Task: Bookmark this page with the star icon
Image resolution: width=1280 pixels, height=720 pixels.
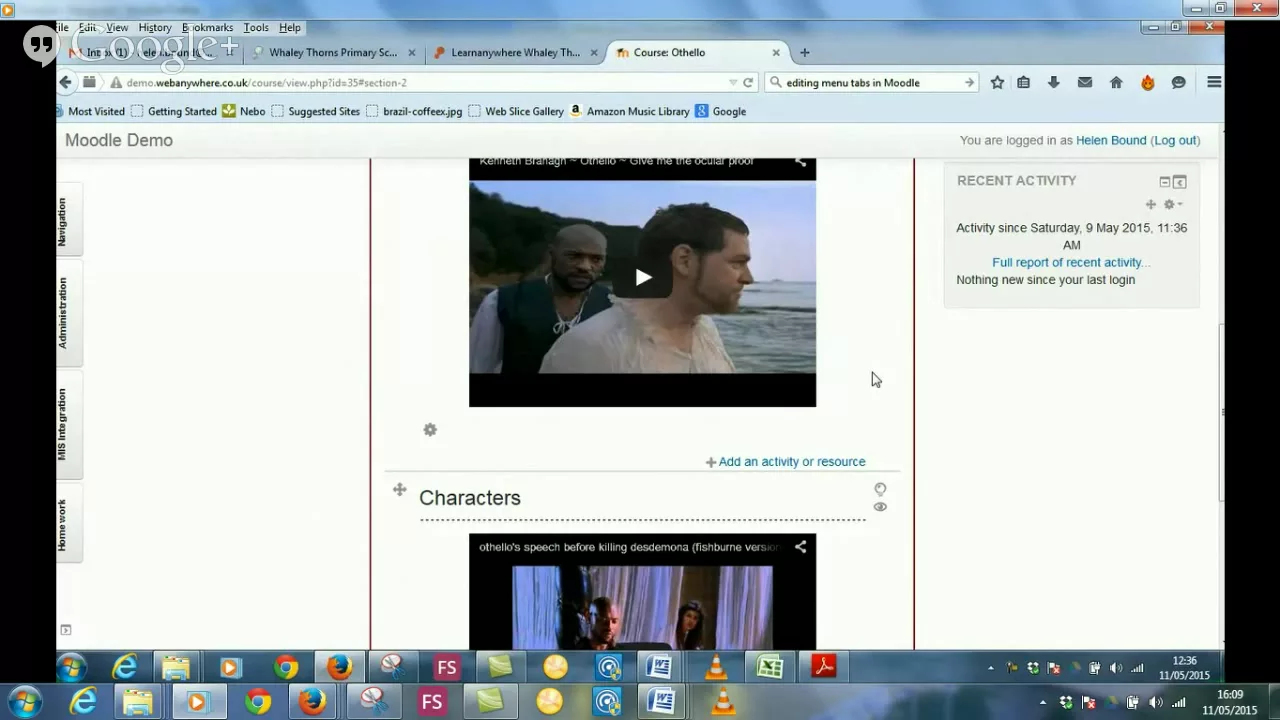Action: [x=997, y=83]
